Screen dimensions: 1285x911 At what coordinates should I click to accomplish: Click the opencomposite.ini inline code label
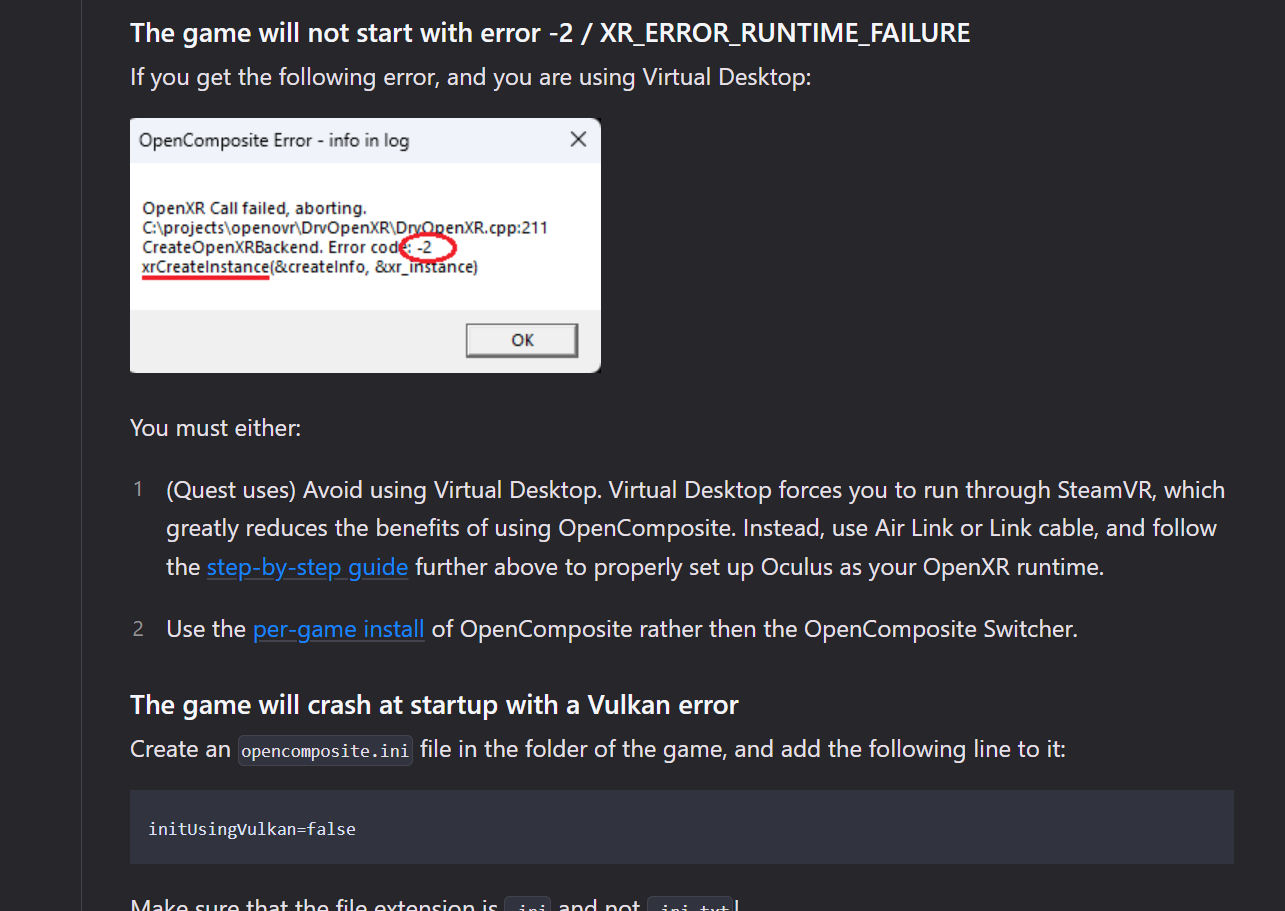tap(325, 750)
